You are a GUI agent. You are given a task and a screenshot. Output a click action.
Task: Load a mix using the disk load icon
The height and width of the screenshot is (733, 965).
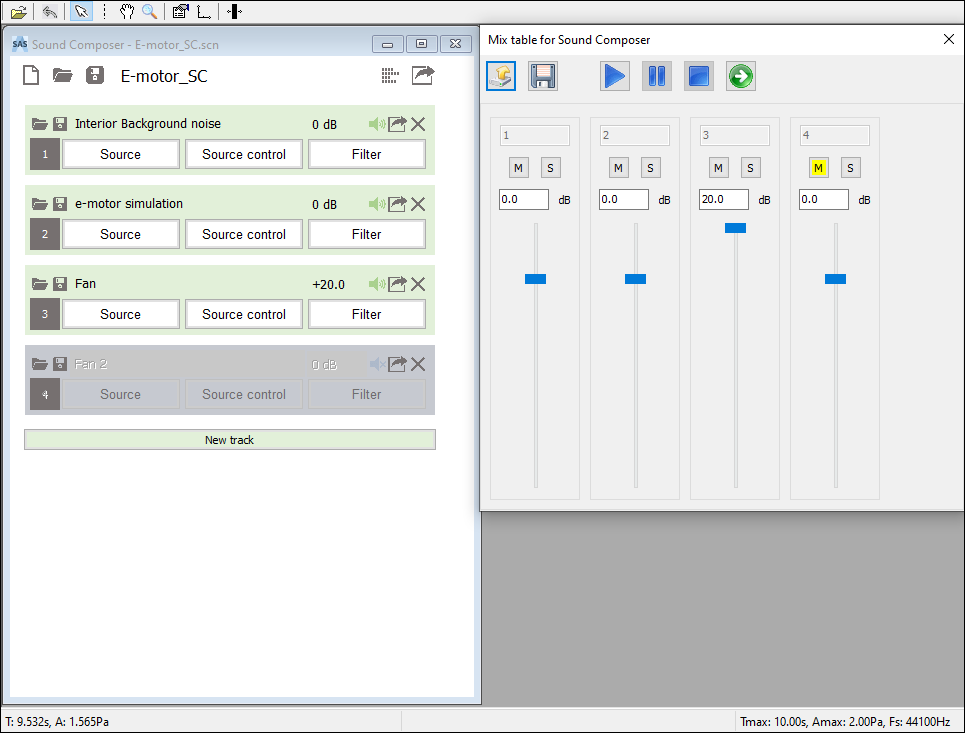pyautogui.click(x=500, y=75)
